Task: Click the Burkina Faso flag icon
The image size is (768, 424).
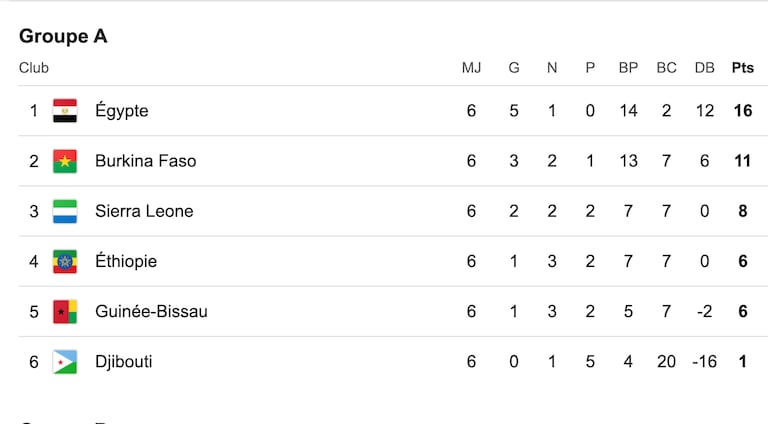Action: click(x=65, y=161)
